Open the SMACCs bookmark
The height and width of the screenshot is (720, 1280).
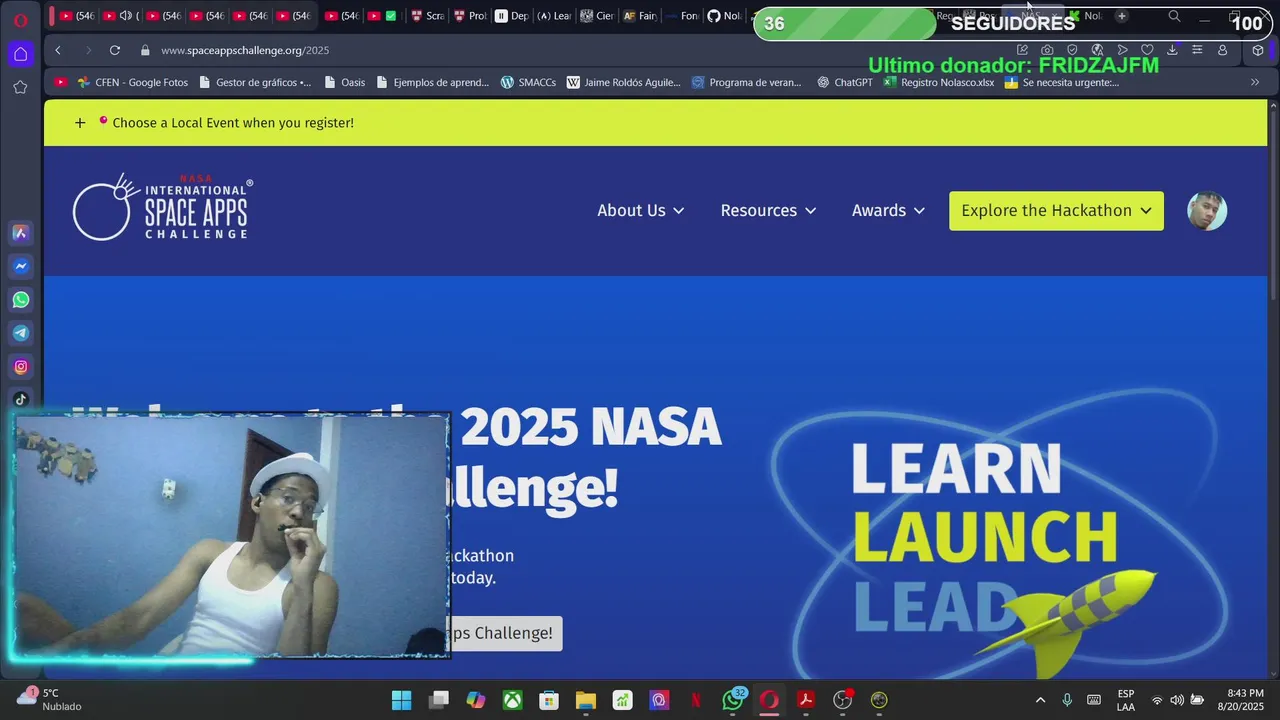pyautogui.click(x=528, y=82)
